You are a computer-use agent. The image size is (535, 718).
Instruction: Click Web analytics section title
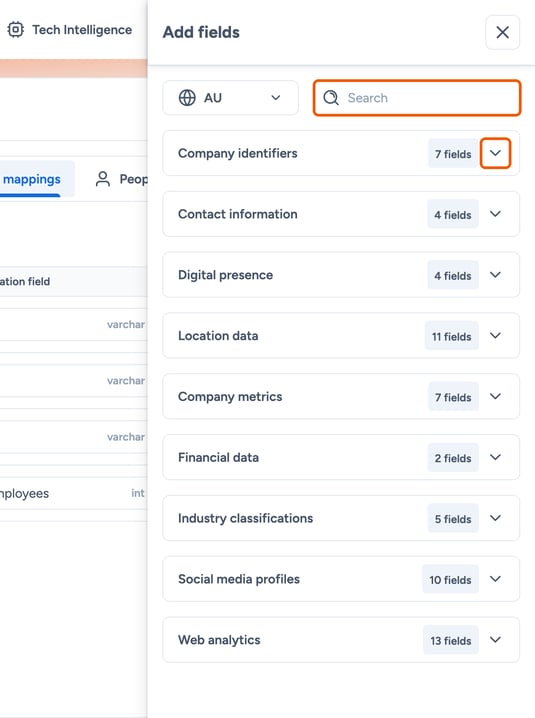219,640
